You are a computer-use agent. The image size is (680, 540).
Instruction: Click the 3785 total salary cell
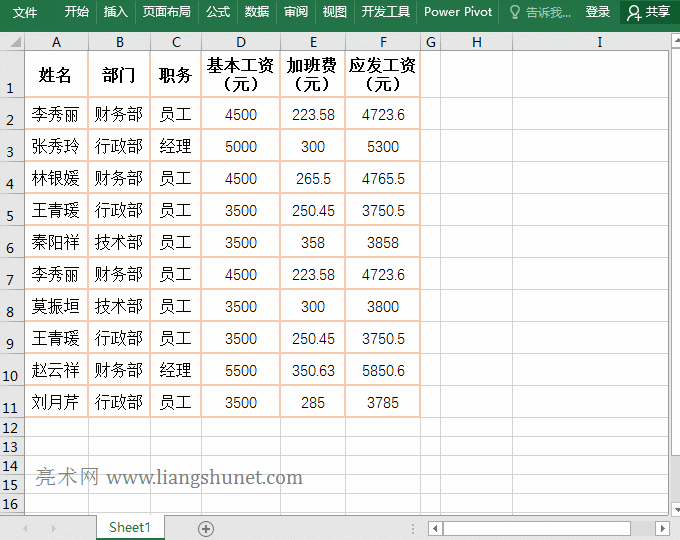(x=382, y=402)
